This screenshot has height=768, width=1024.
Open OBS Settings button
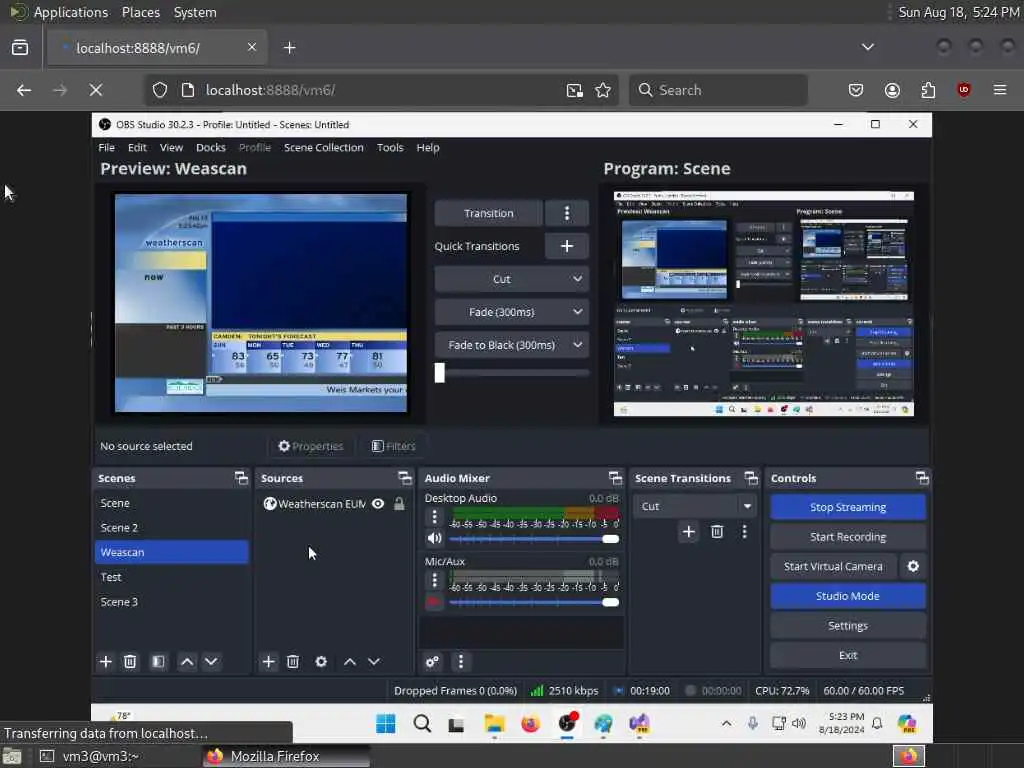coord(848,626)
